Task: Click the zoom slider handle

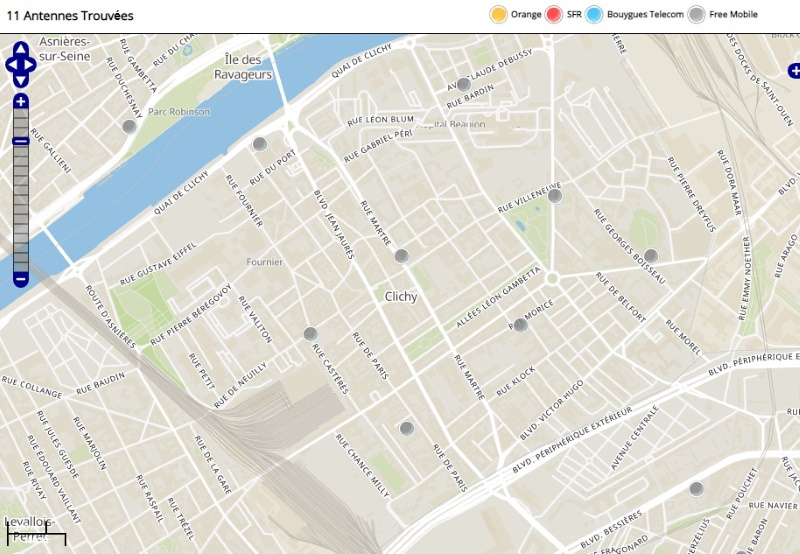Action: coord(21,141)
